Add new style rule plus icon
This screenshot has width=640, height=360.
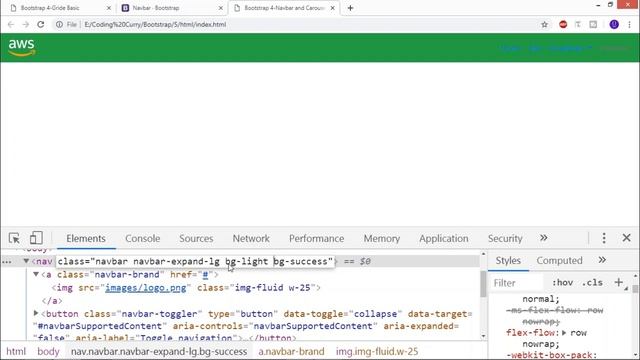(x=619, y=282)
